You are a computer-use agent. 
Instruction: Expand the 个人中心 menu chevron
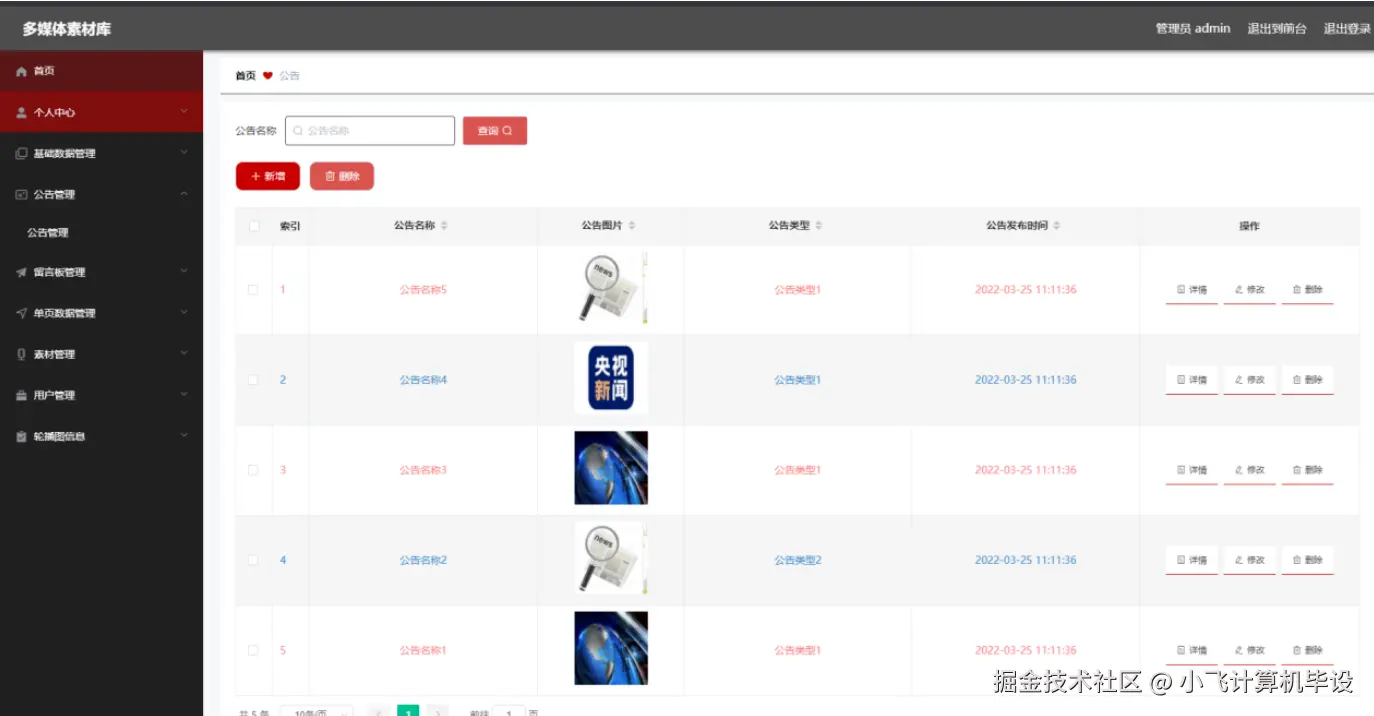(184, 112)
